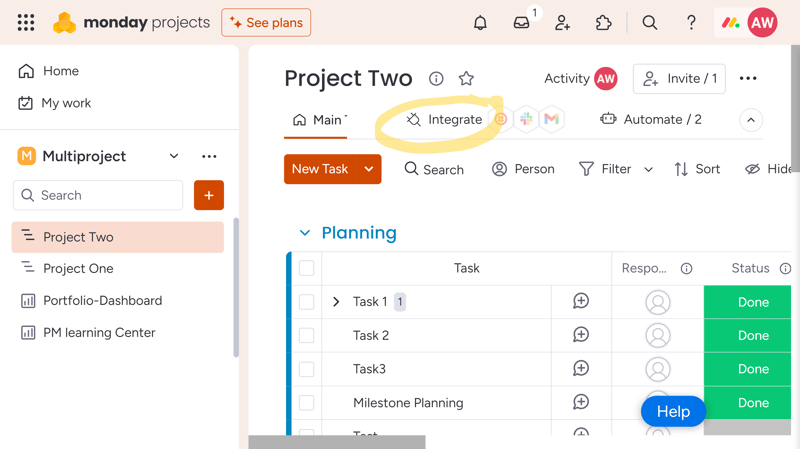Open the Multiproject workspace dropdown
800x449 pixels.
173,156
